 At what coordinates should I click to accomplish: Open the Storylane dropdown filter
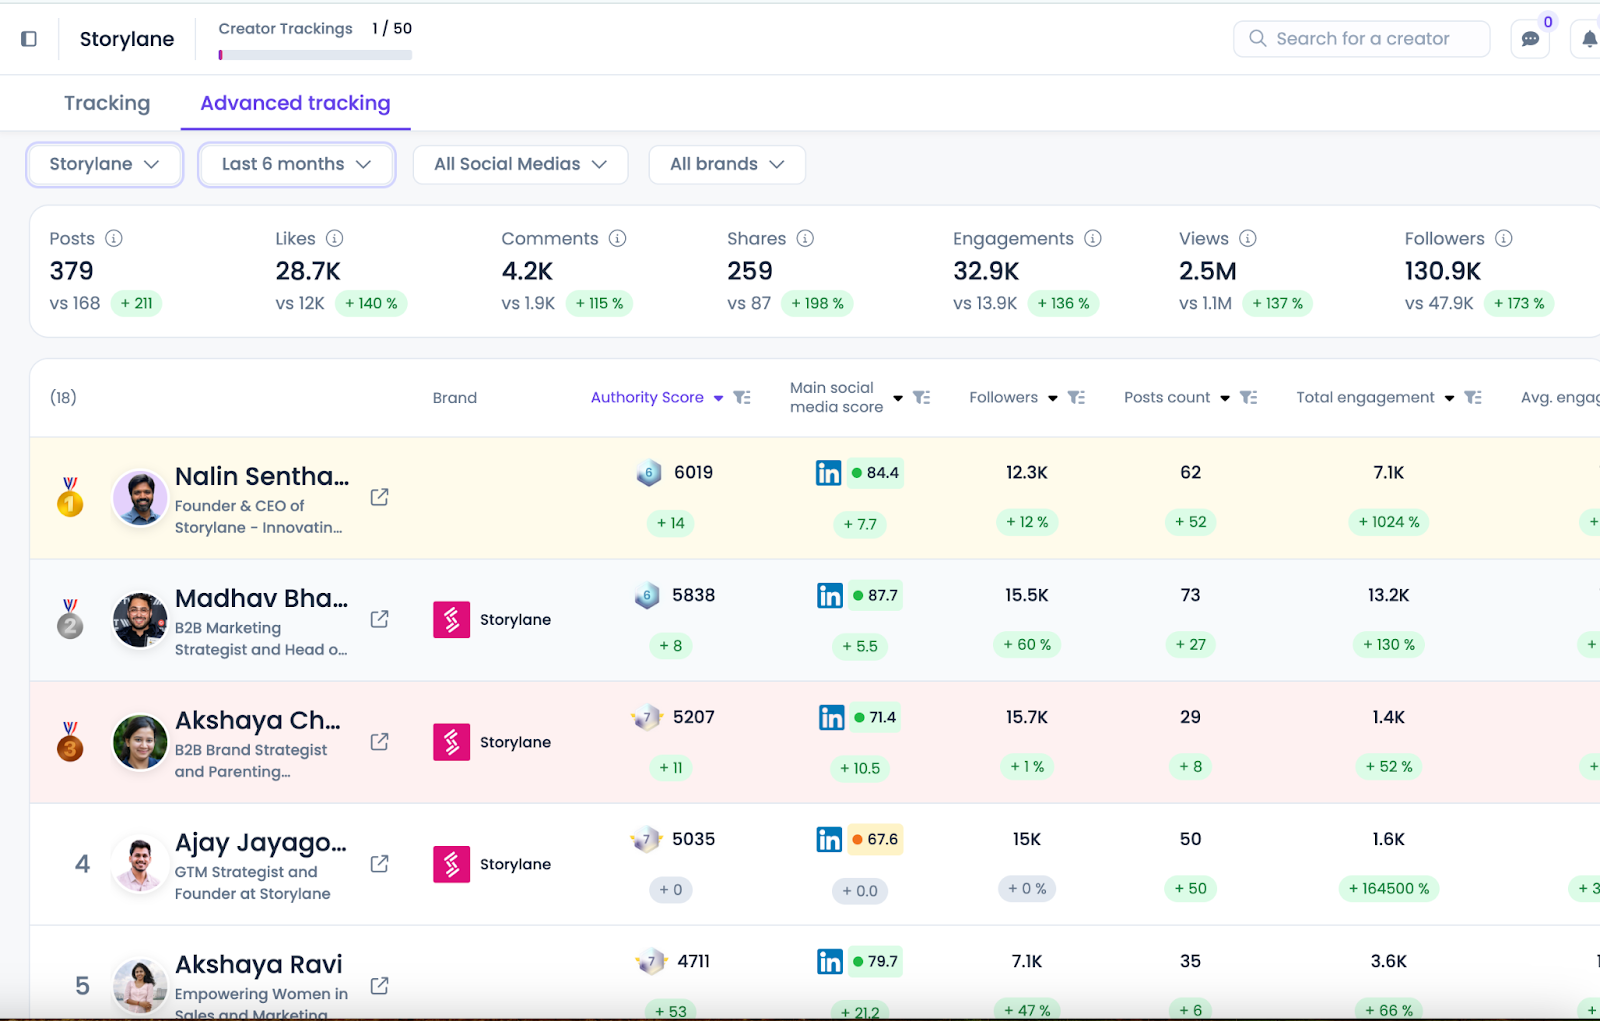point(105,164)
